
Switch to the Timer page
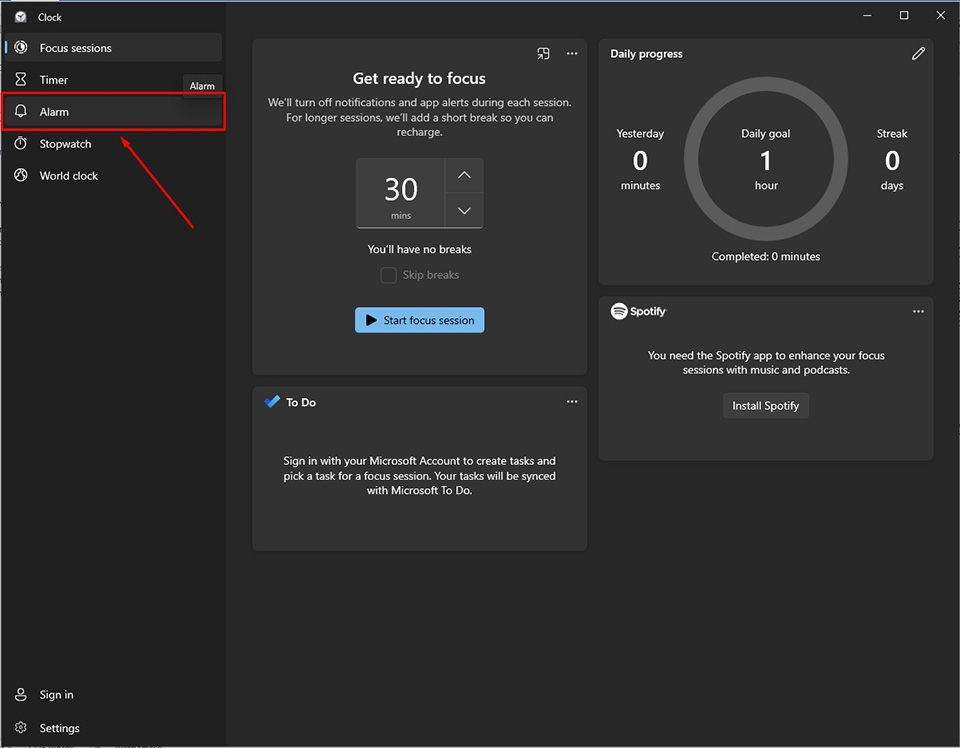114,80
